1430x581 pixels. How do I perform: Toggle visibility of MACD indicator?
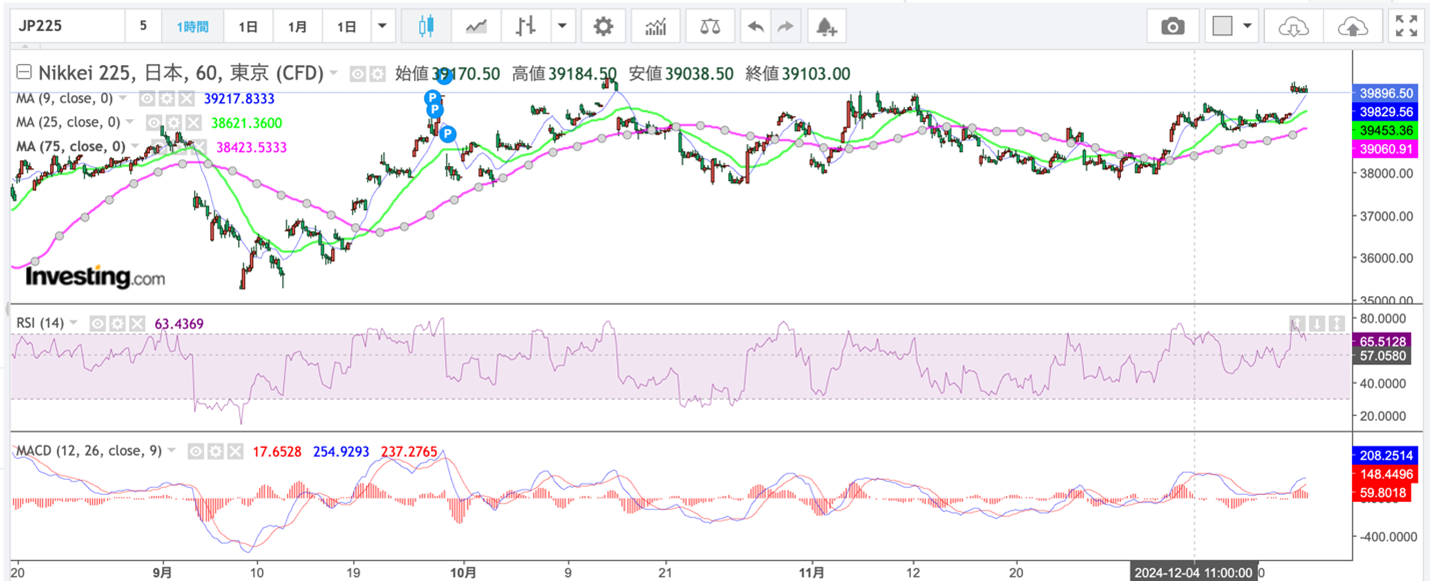[x=195, y=451]
